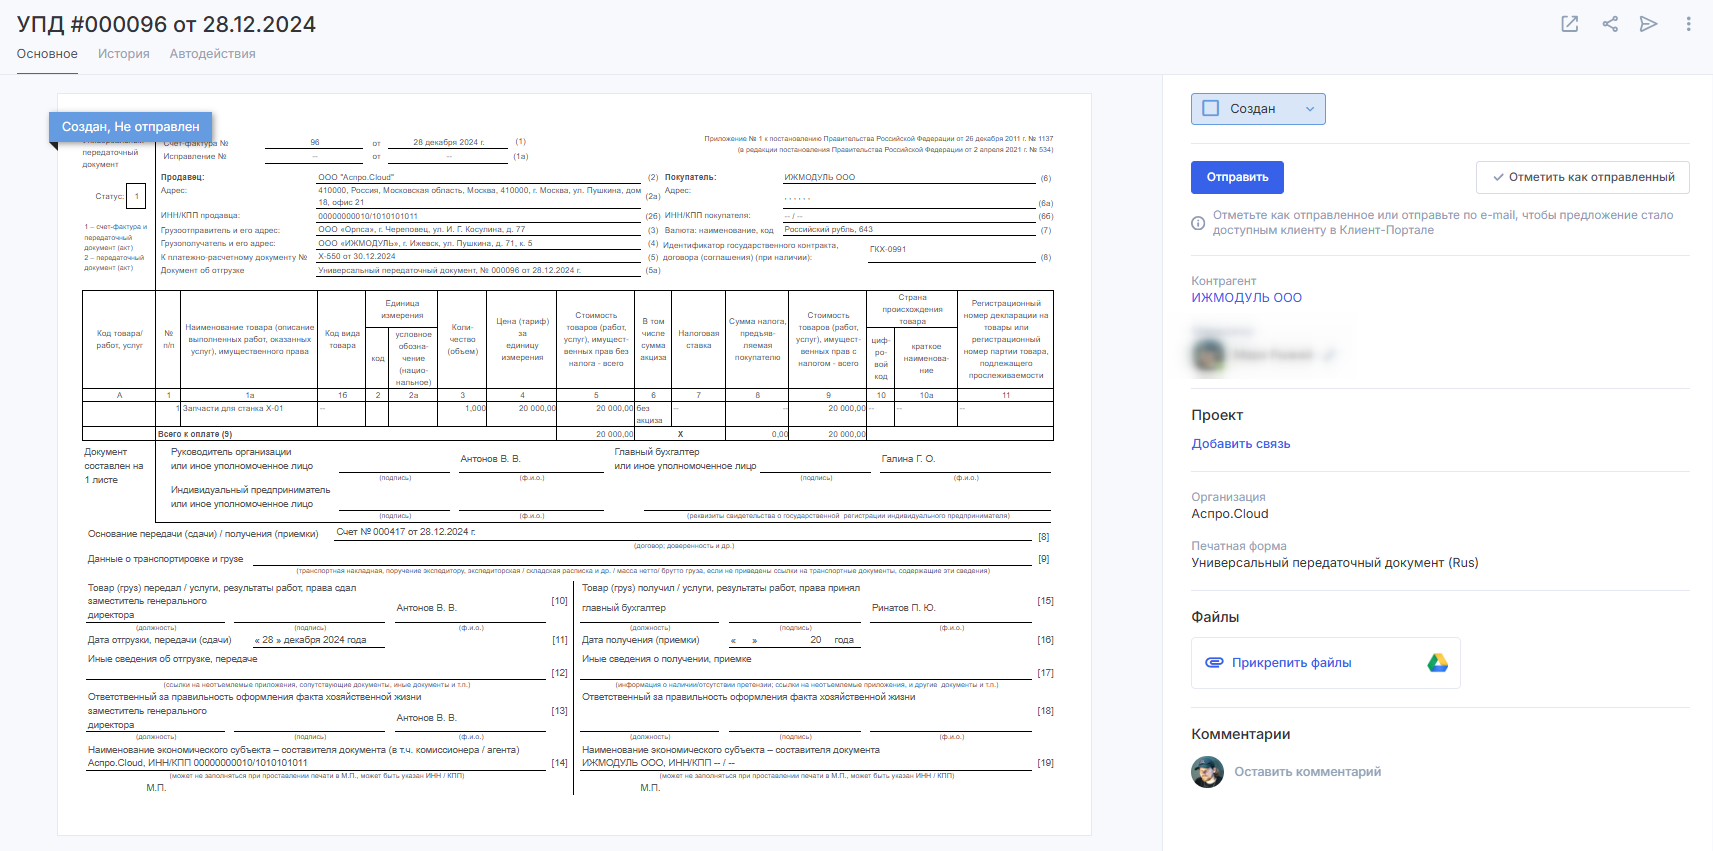This screenshot has width=1713, height=851.
Task: Open the ИЖМОДУЛЬ ООО contractor link
Action: (1246, 298)
